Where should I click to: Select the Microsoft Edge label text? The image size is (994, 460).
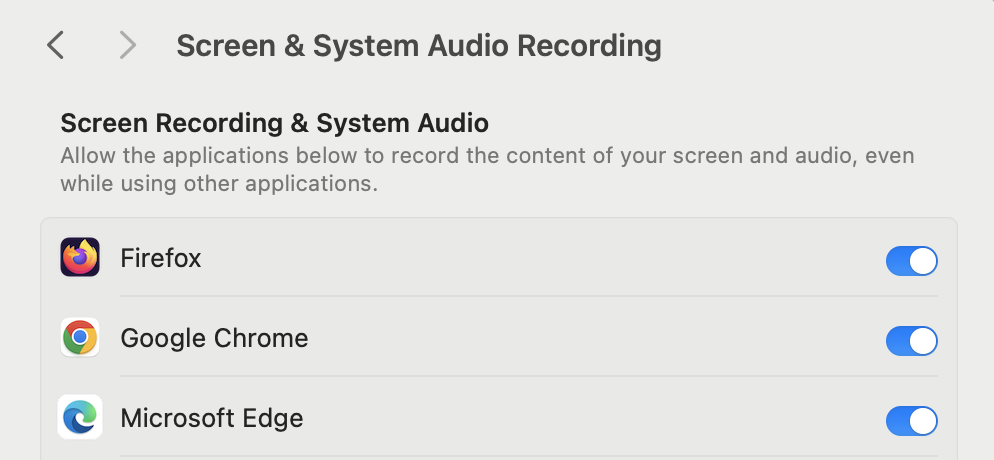(212, 418)
